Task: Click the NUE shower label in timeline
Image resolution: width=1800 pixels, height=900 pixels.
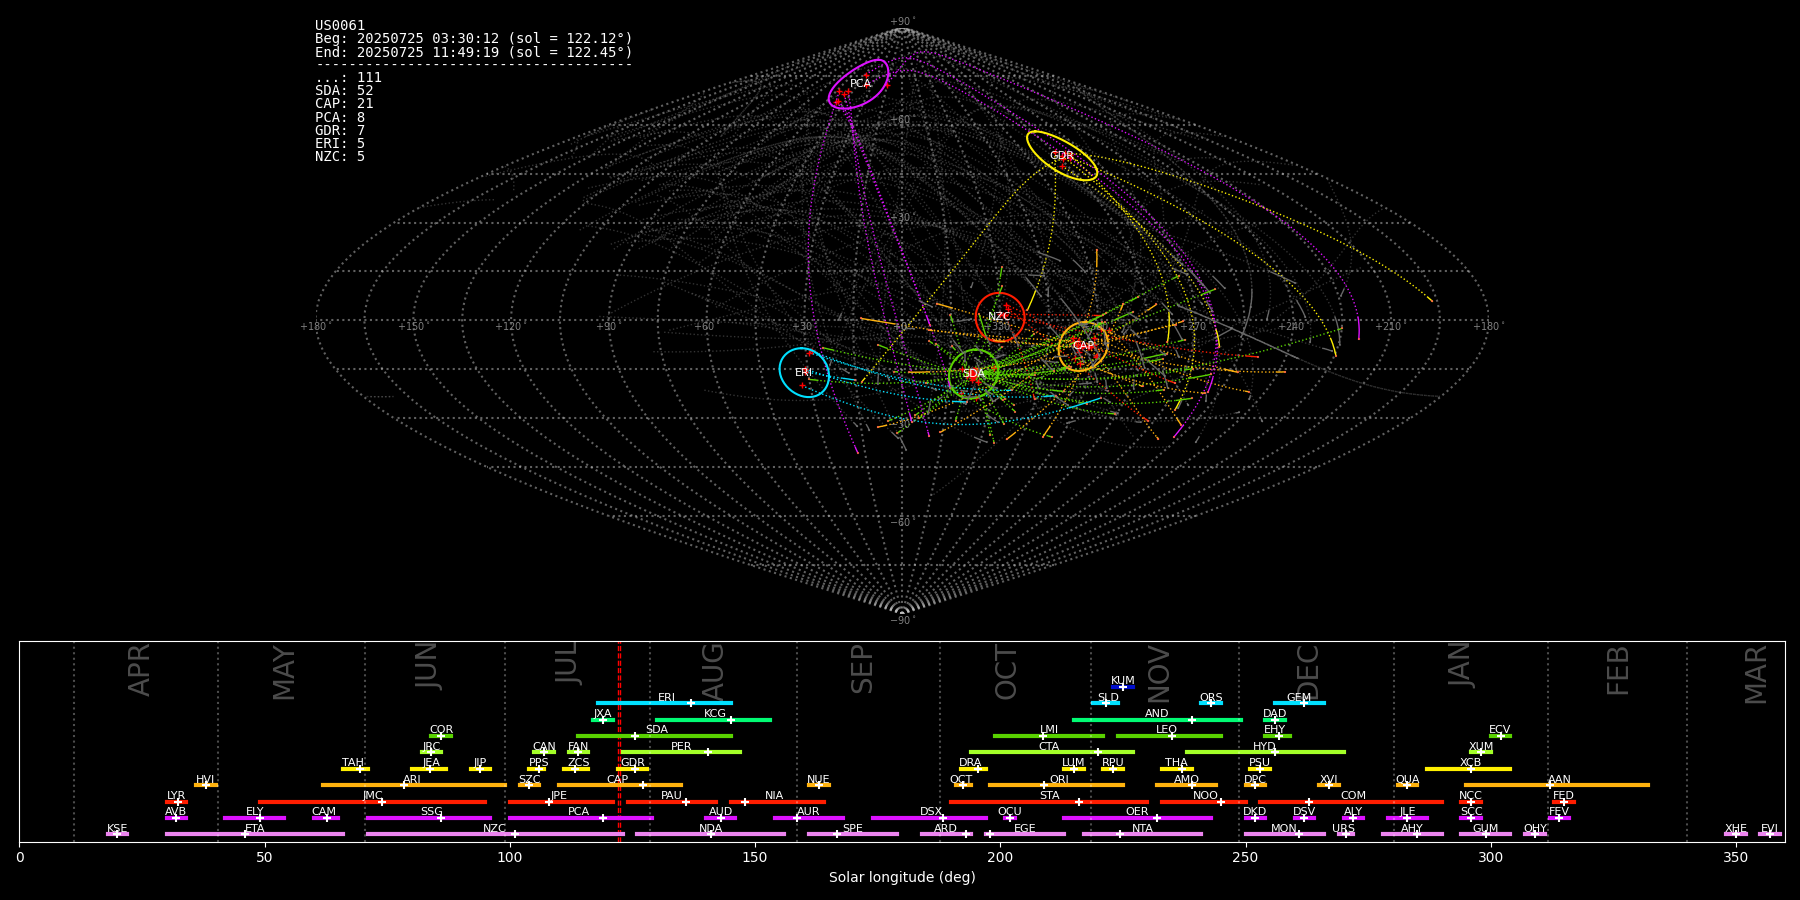Action: 818,780
